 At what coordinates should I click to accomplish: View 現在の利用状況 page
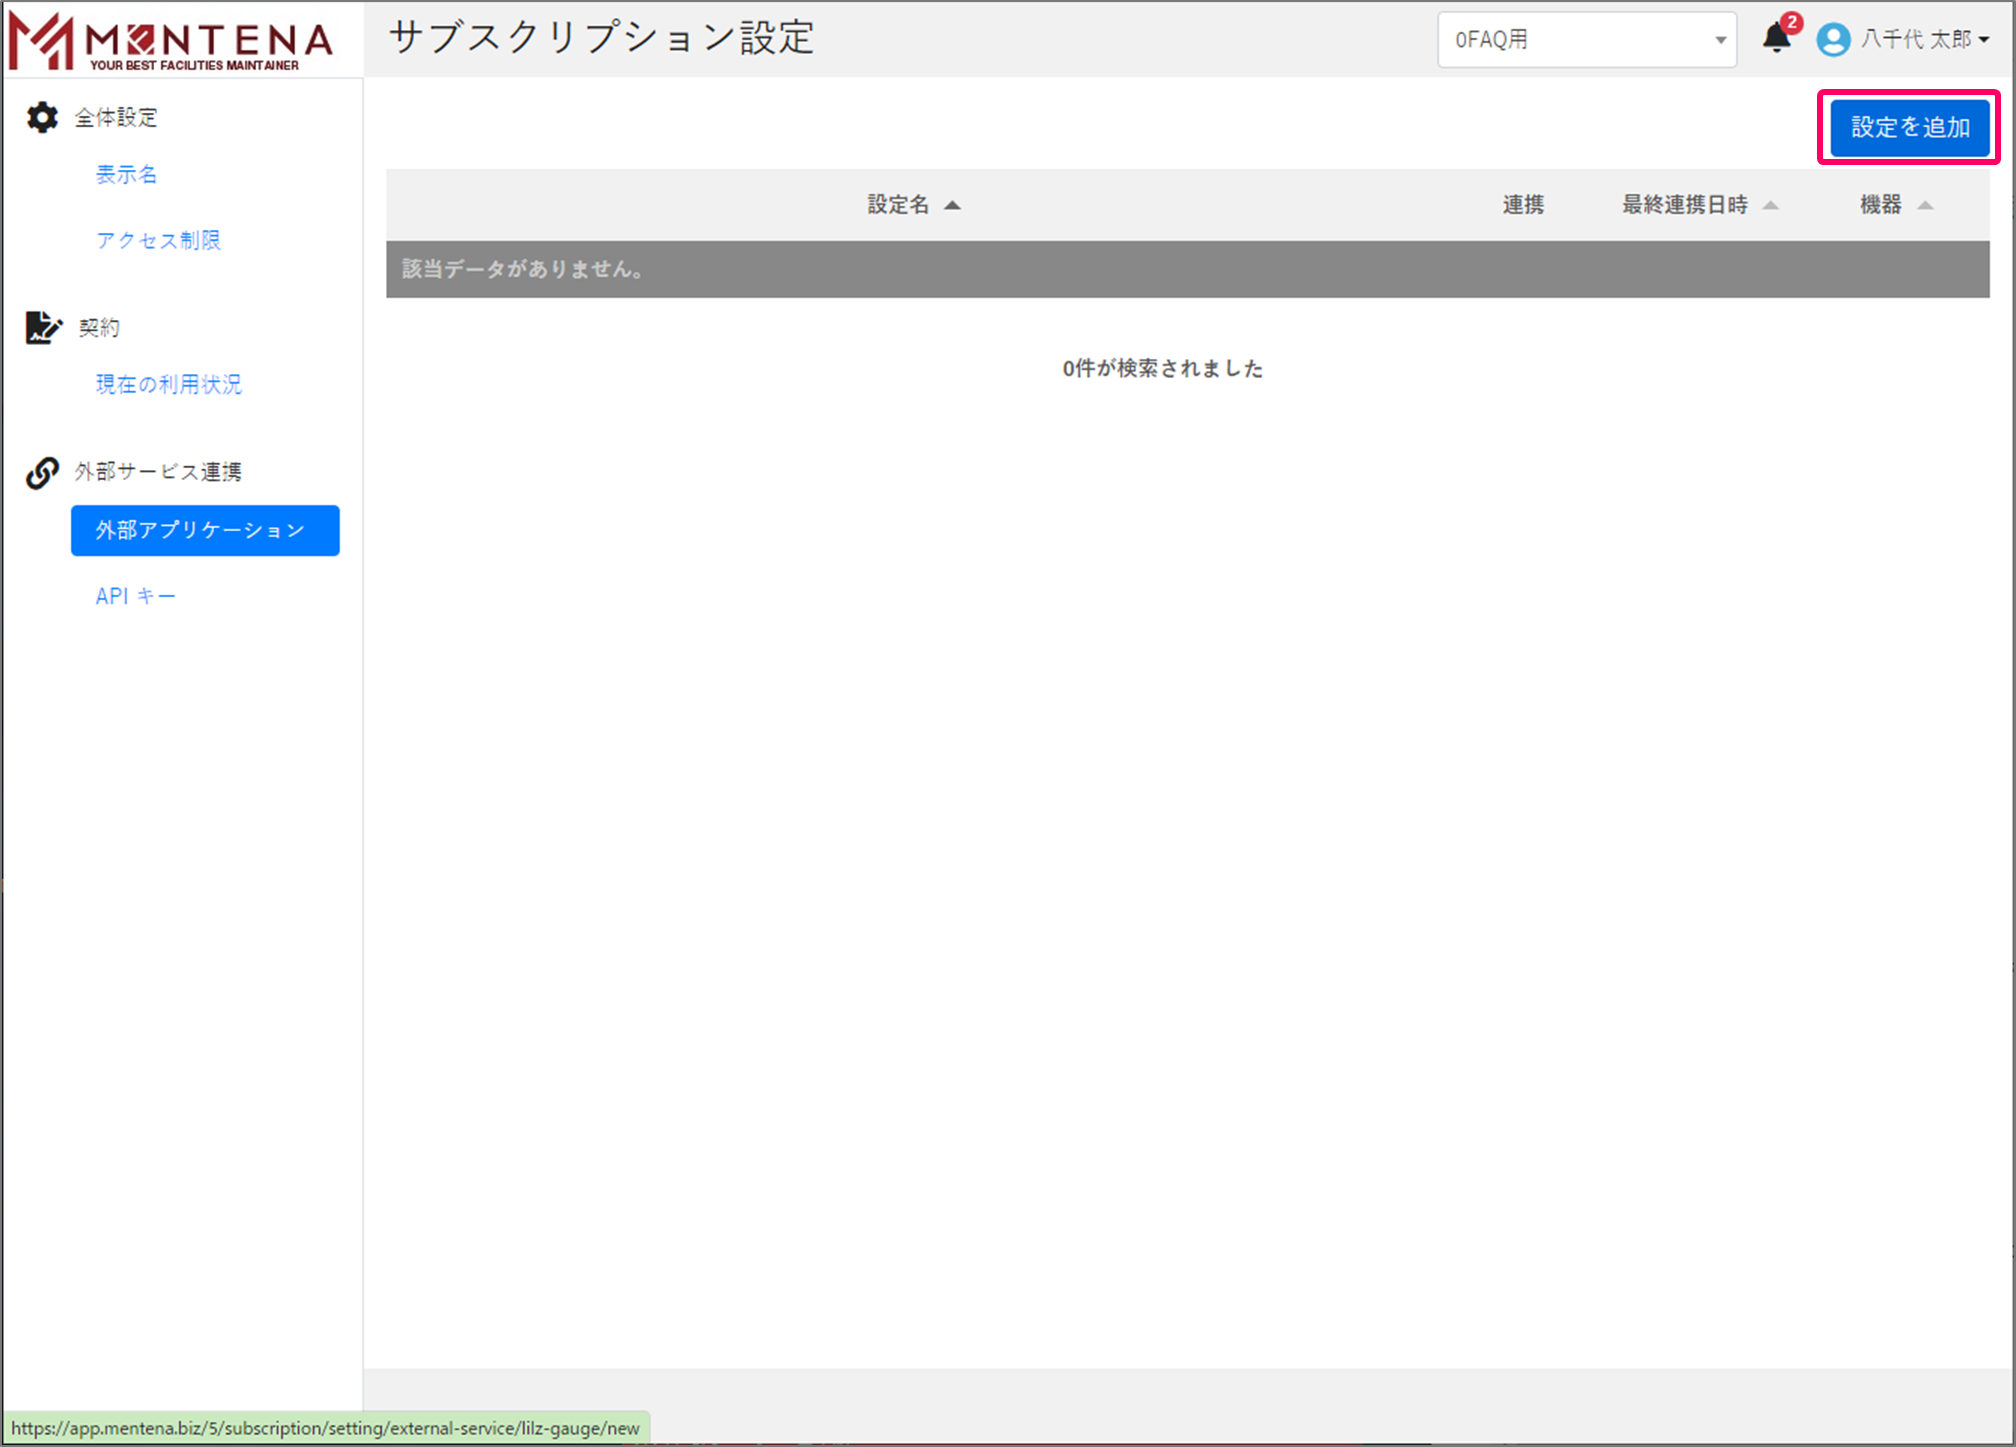[x=168, y=384]
